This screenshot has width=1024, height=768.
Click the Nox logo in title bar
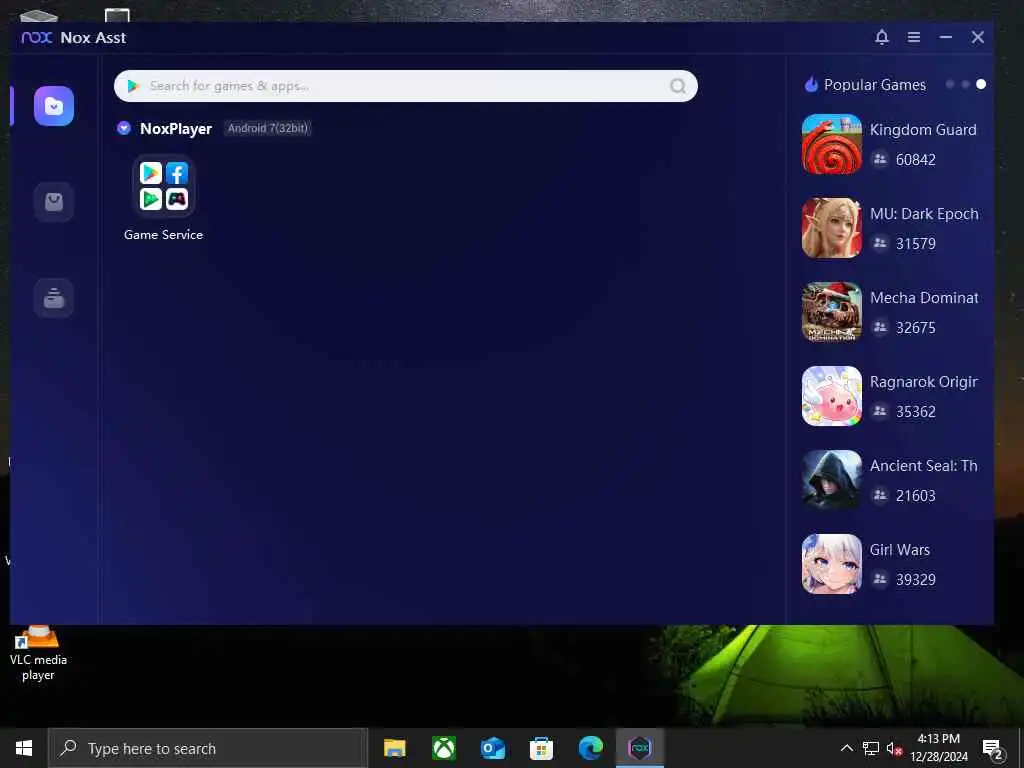tap(37, 38)
